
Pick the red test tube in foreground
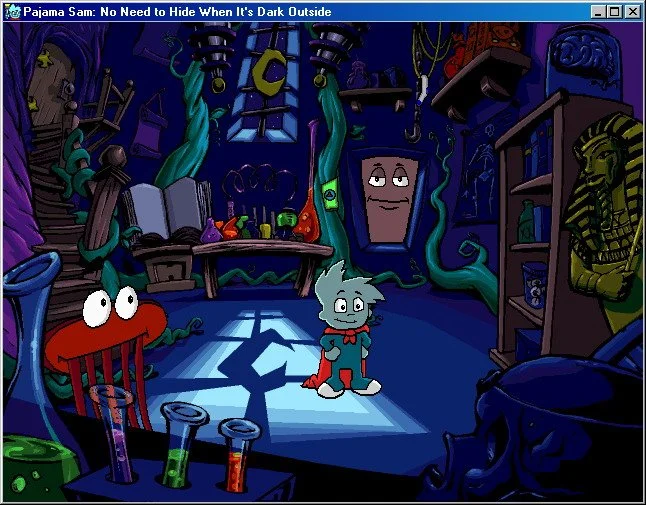point(238,455)
